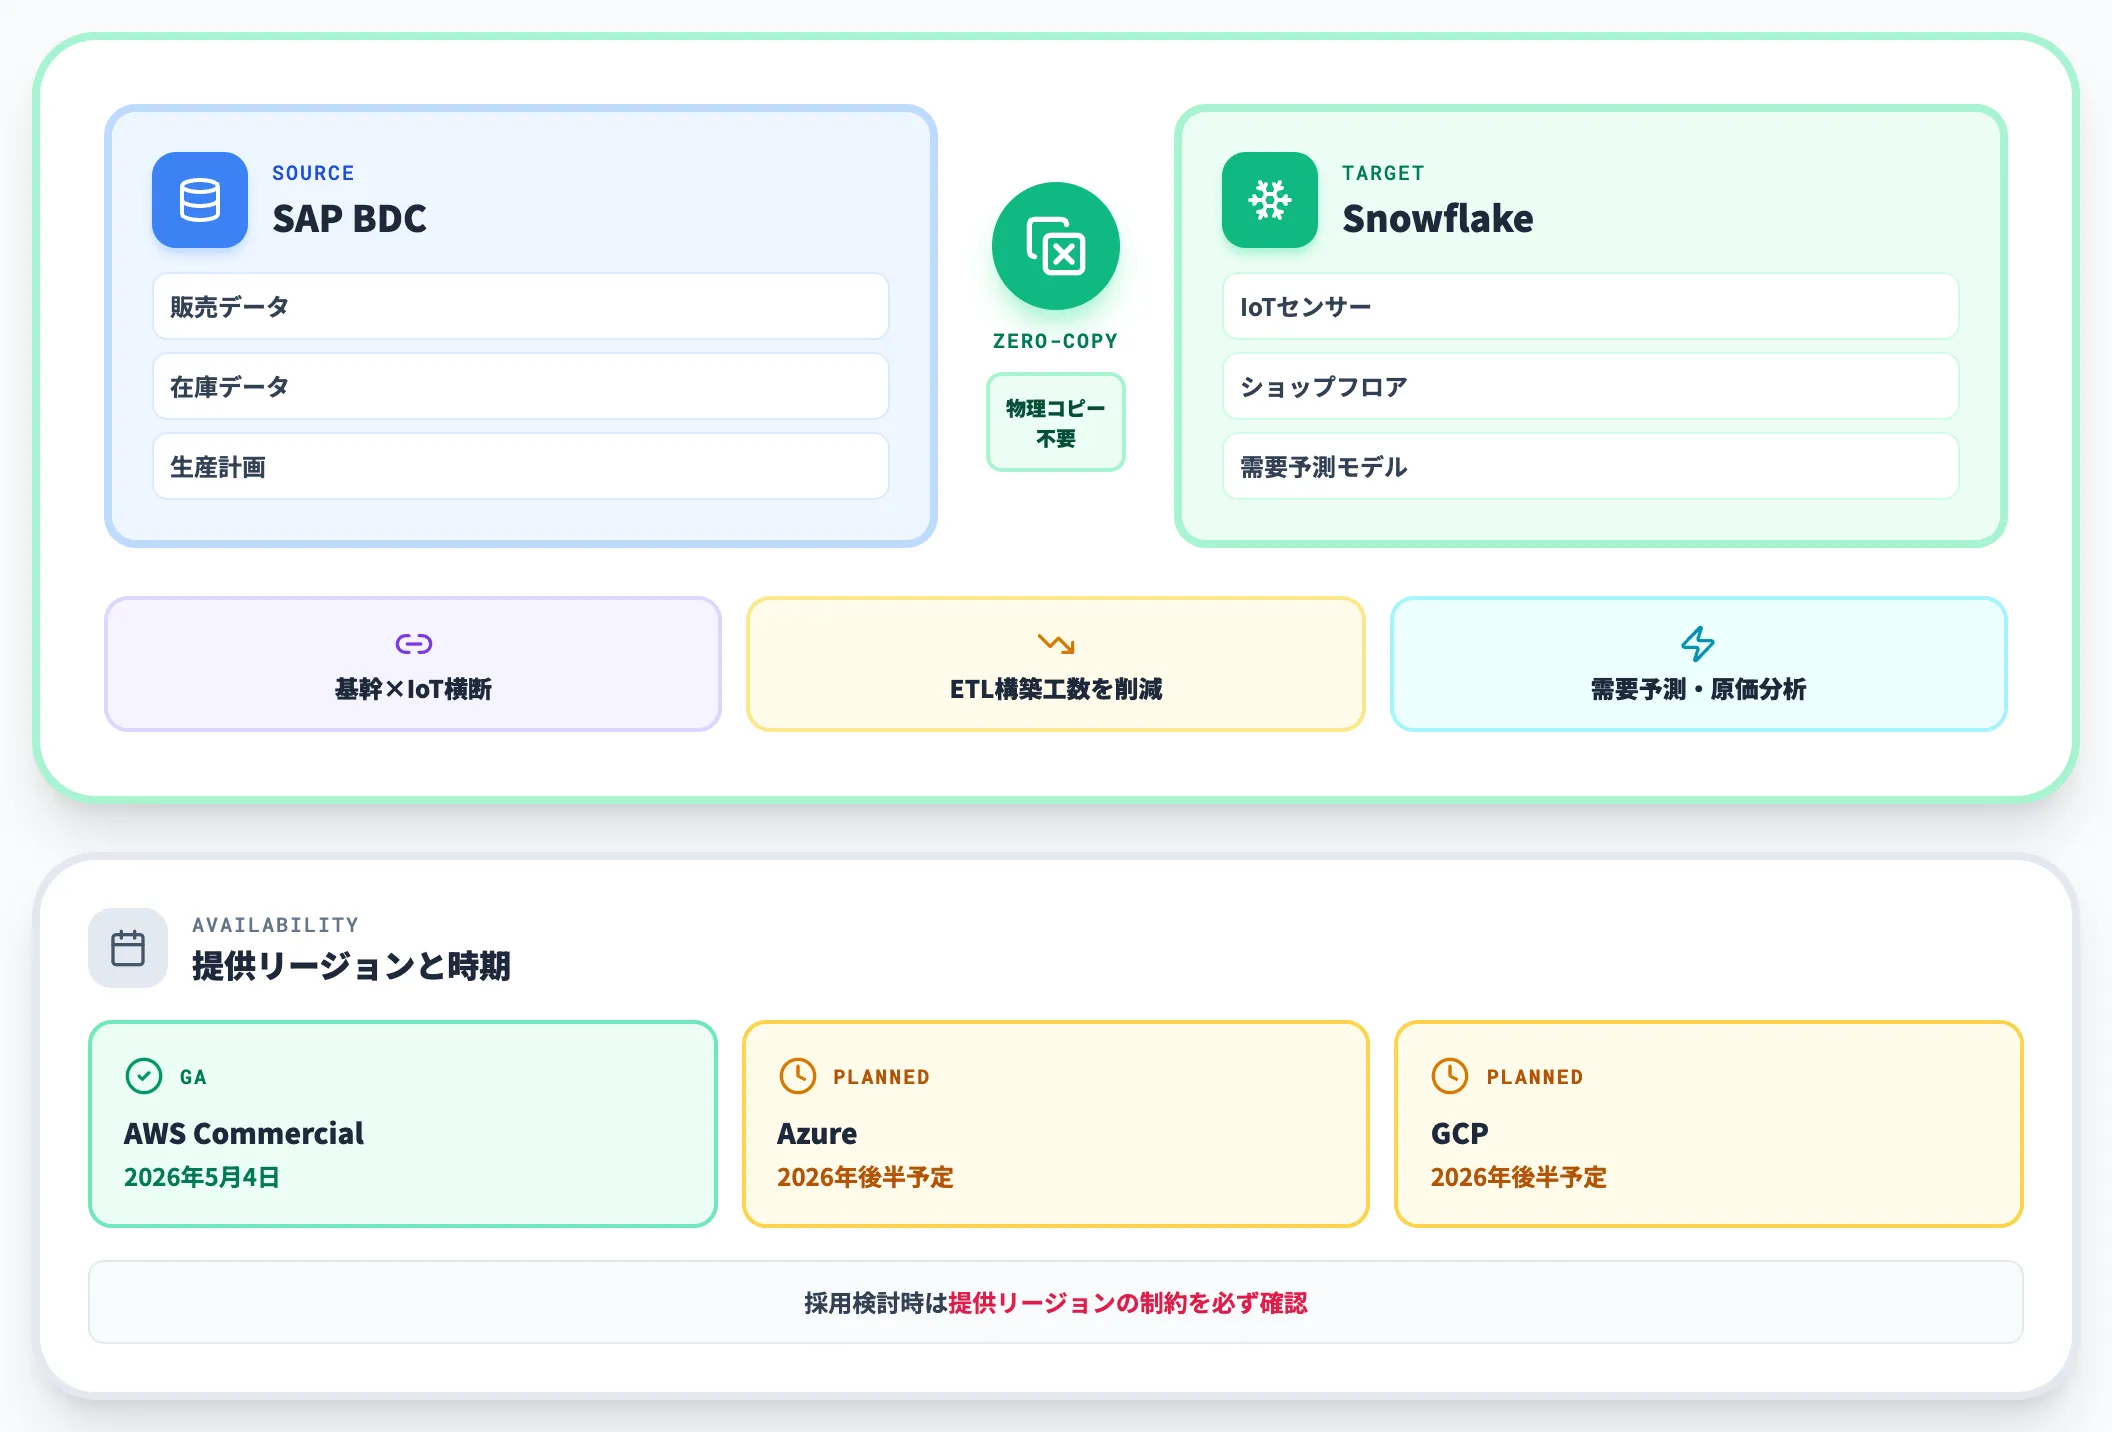Image resolution: width=2112 pixels, height=1432 pixels.
Task: Click the TARGET label
Action: [1383, 173]
